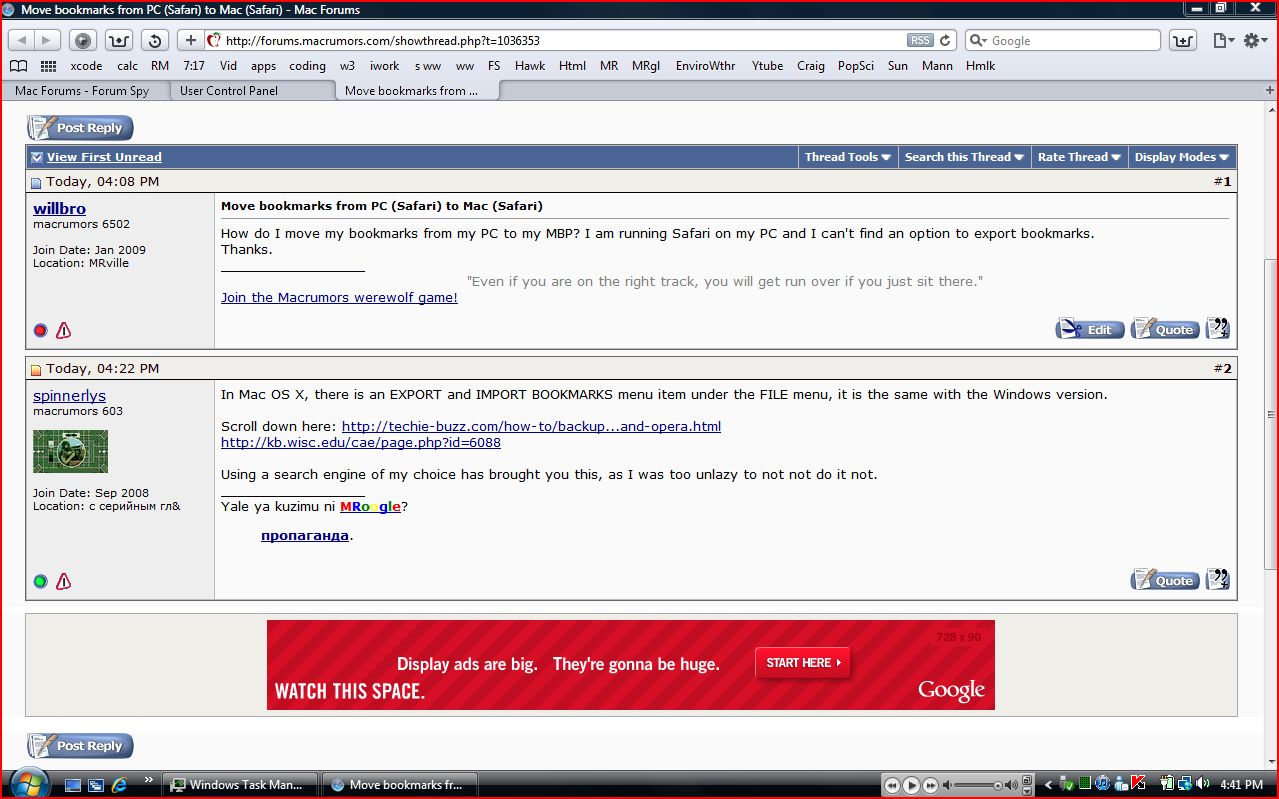Click Quote button on post #2
The image size is (1279, 799).
tap(1165, 580)
